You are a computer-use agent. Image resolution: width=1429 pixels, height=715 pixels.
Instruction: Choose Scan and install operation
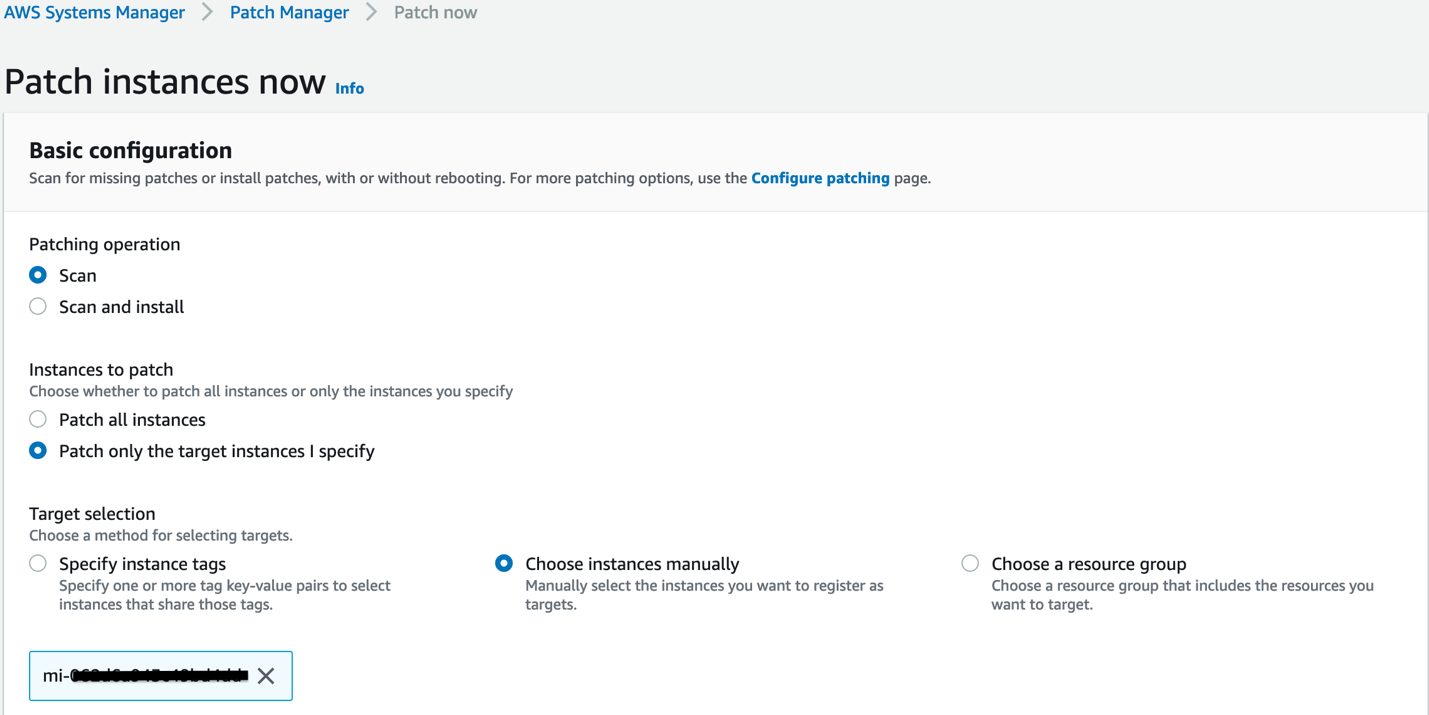[x=37, y=307]
